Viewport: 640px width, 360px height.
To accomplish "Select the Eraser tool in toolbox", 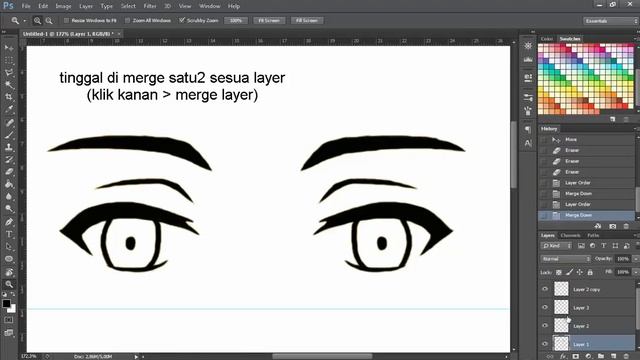I will point(9,172).
